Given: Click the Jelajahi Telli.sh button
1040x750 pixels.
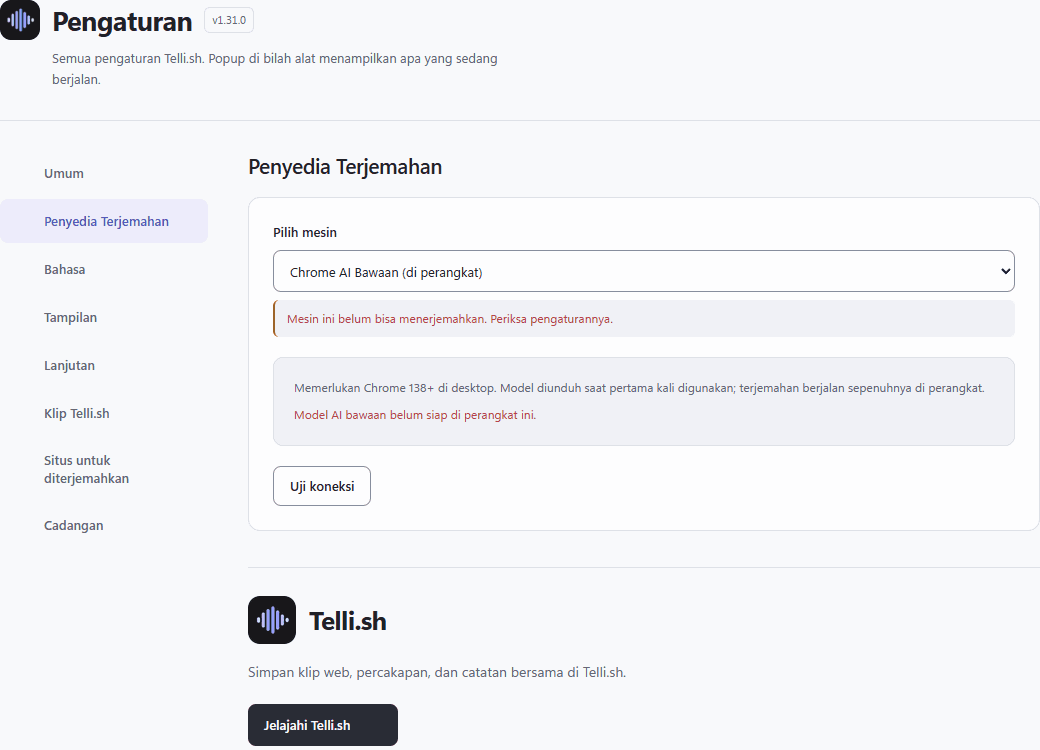Looking at the screenshot, I should pyautogui.click(x=323, y=725).
